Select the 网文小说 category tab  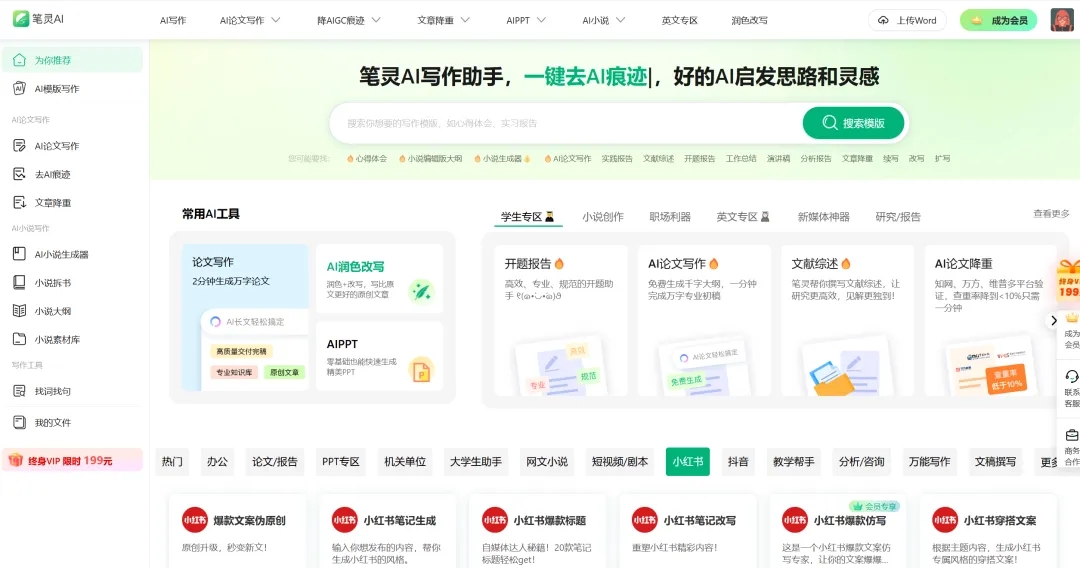pyautogui.click(x=547, y=461)
